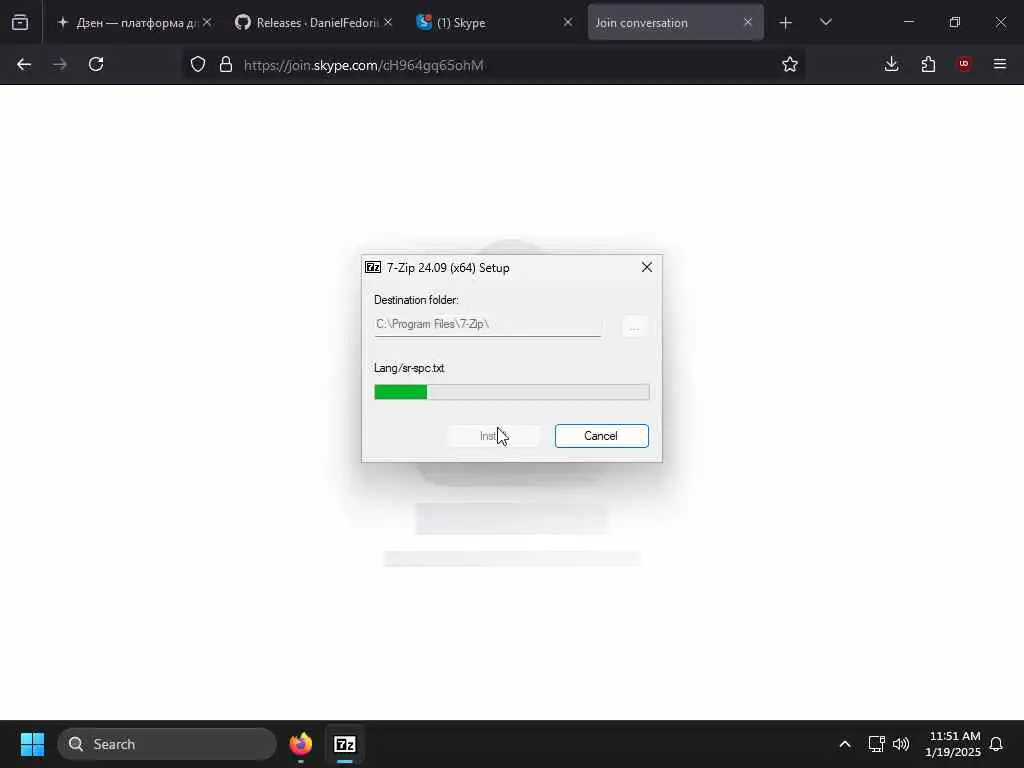Go back to previous page
The width and height of the screenshot is (1024, 768).
pos(24,64)
